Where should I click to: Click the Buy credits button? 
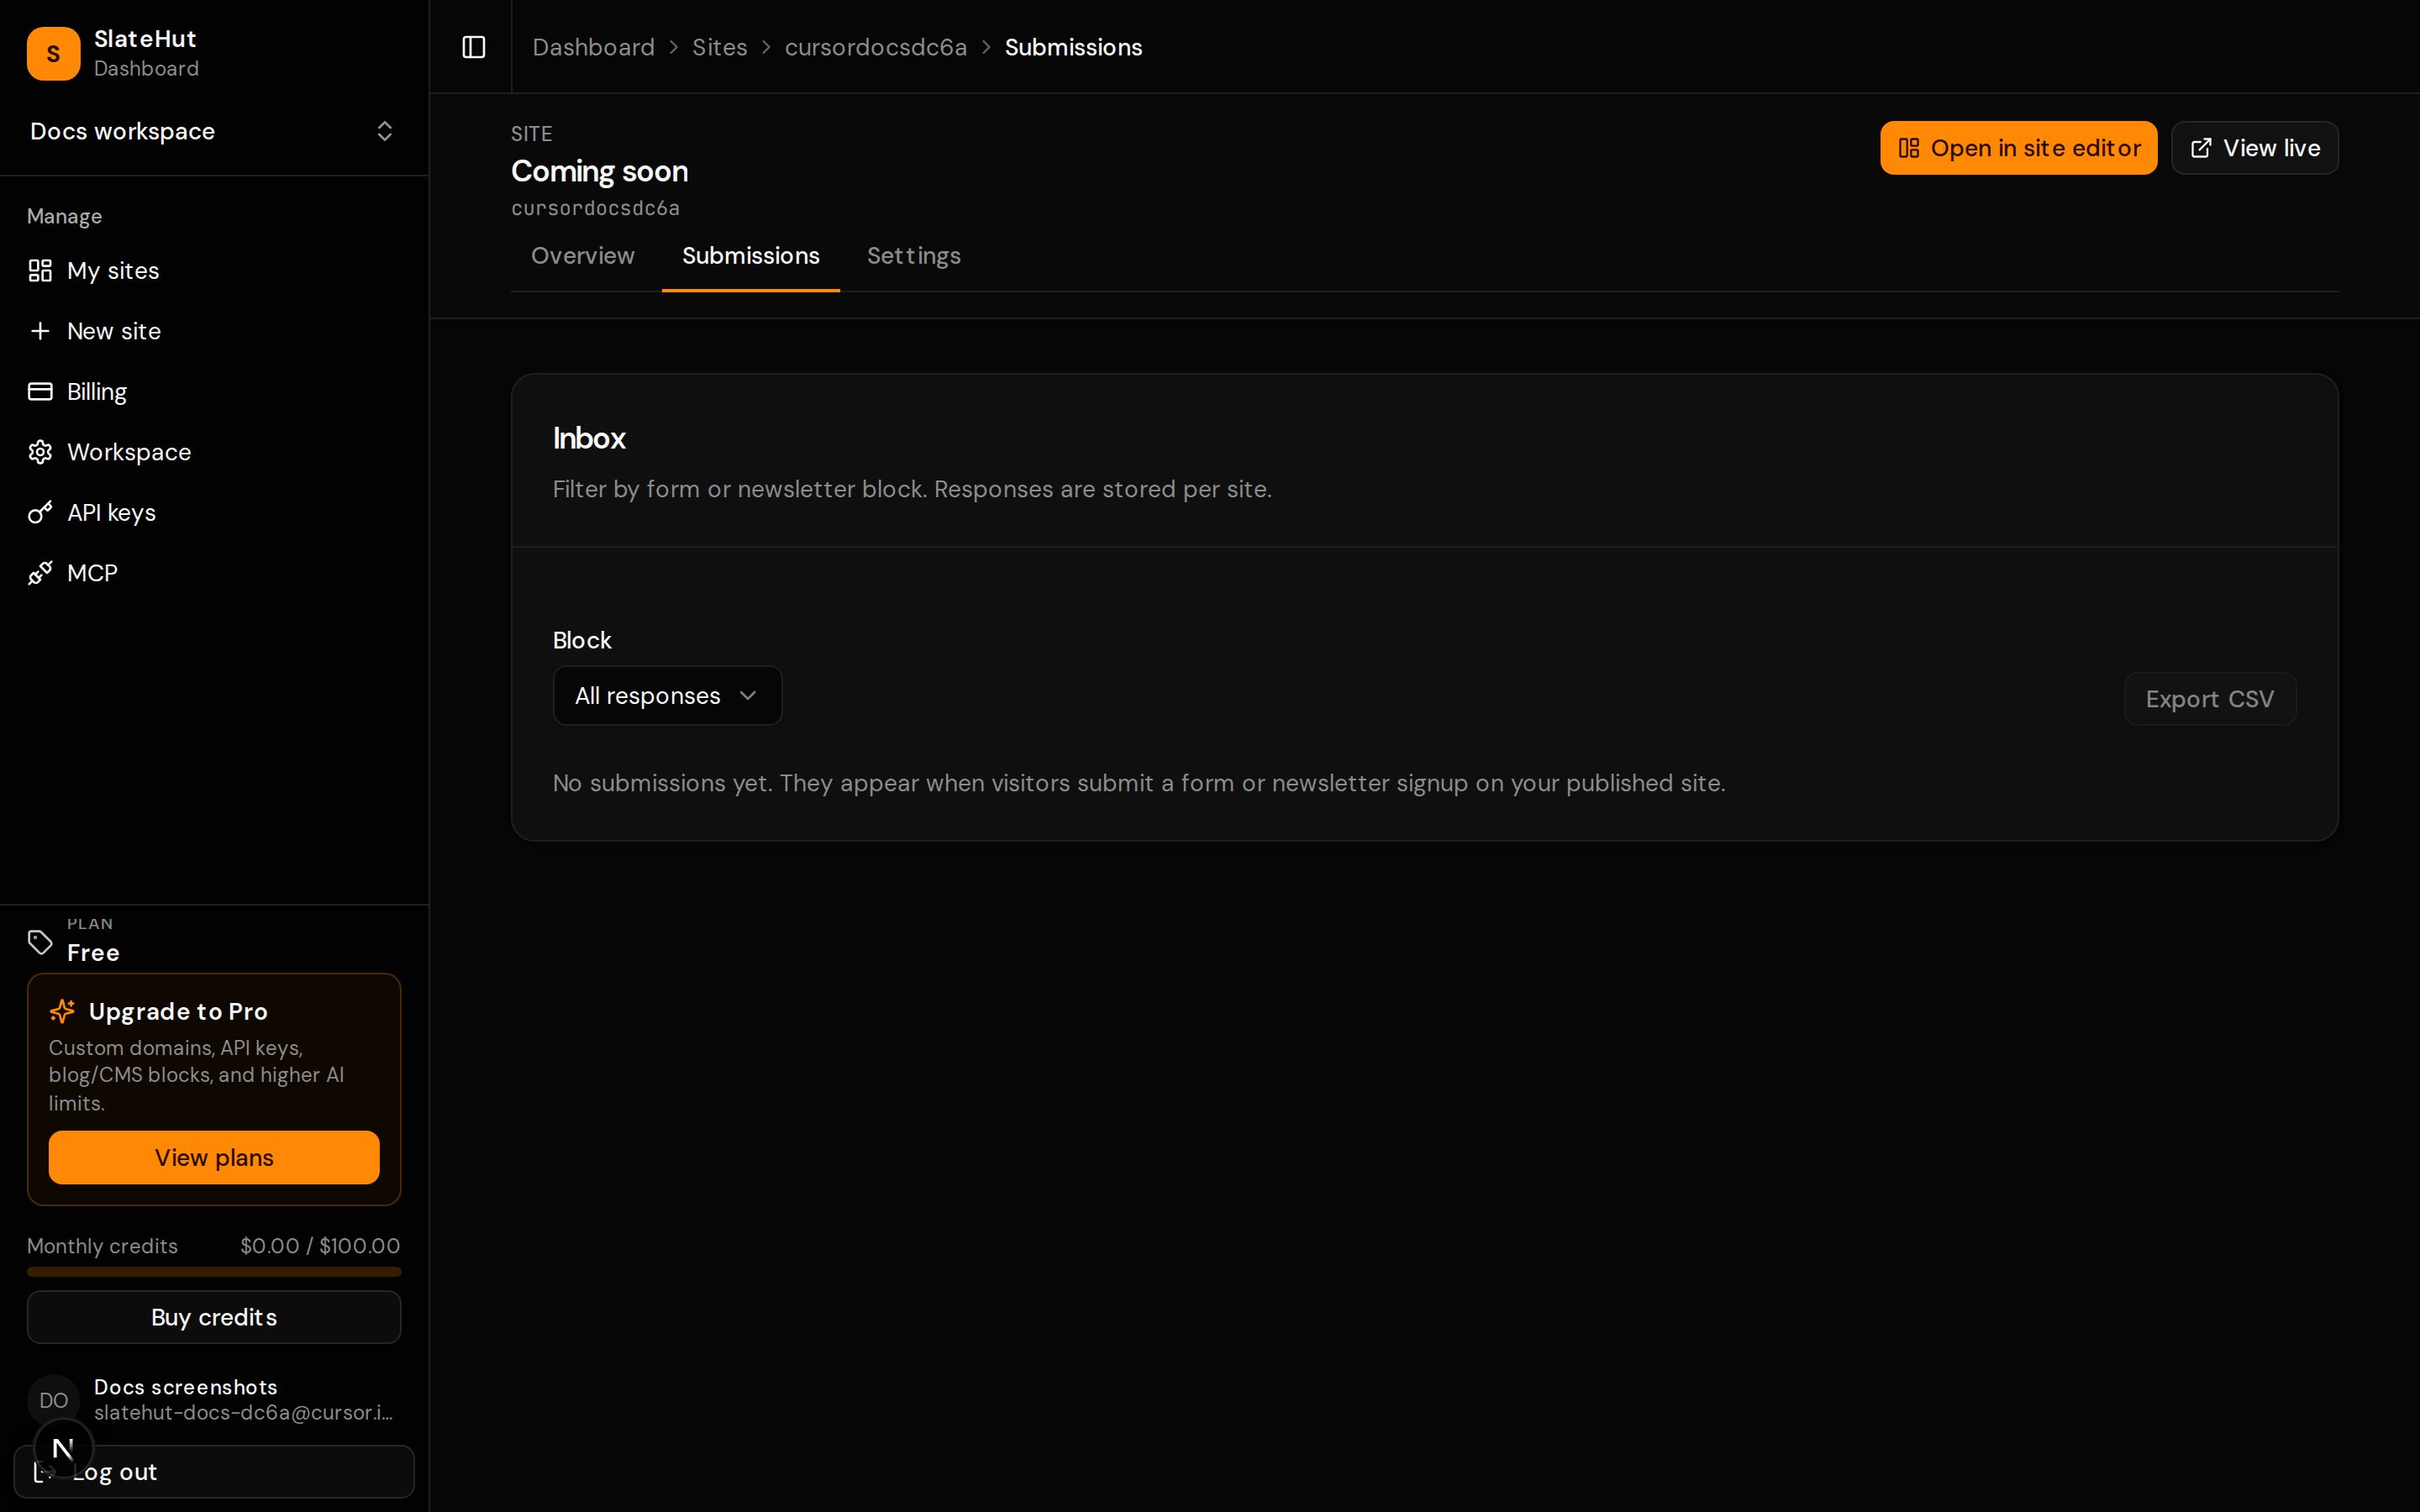tap(214, 1317)
